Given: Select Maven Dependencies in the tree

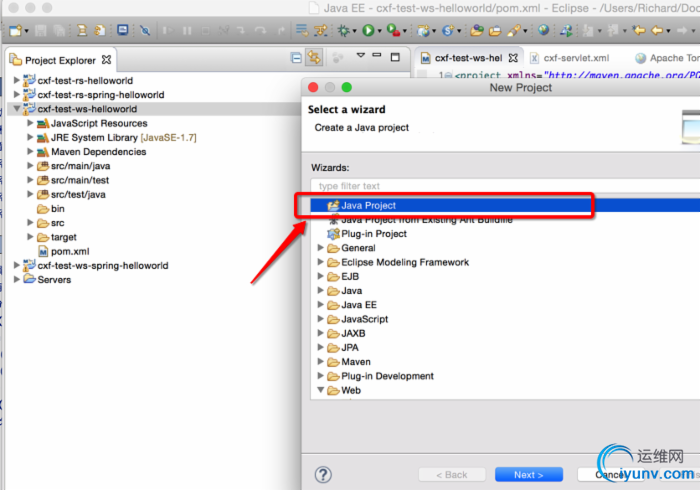Looking at the screenshot, I should click(99, 152).
